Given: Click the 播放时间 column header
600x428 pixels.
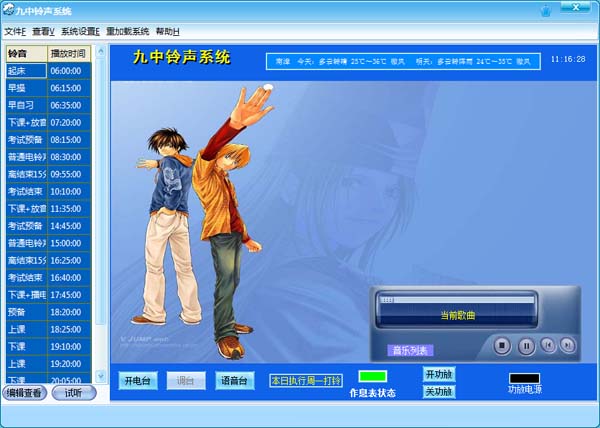Looking at the screenshot, I should pos(69,54).
